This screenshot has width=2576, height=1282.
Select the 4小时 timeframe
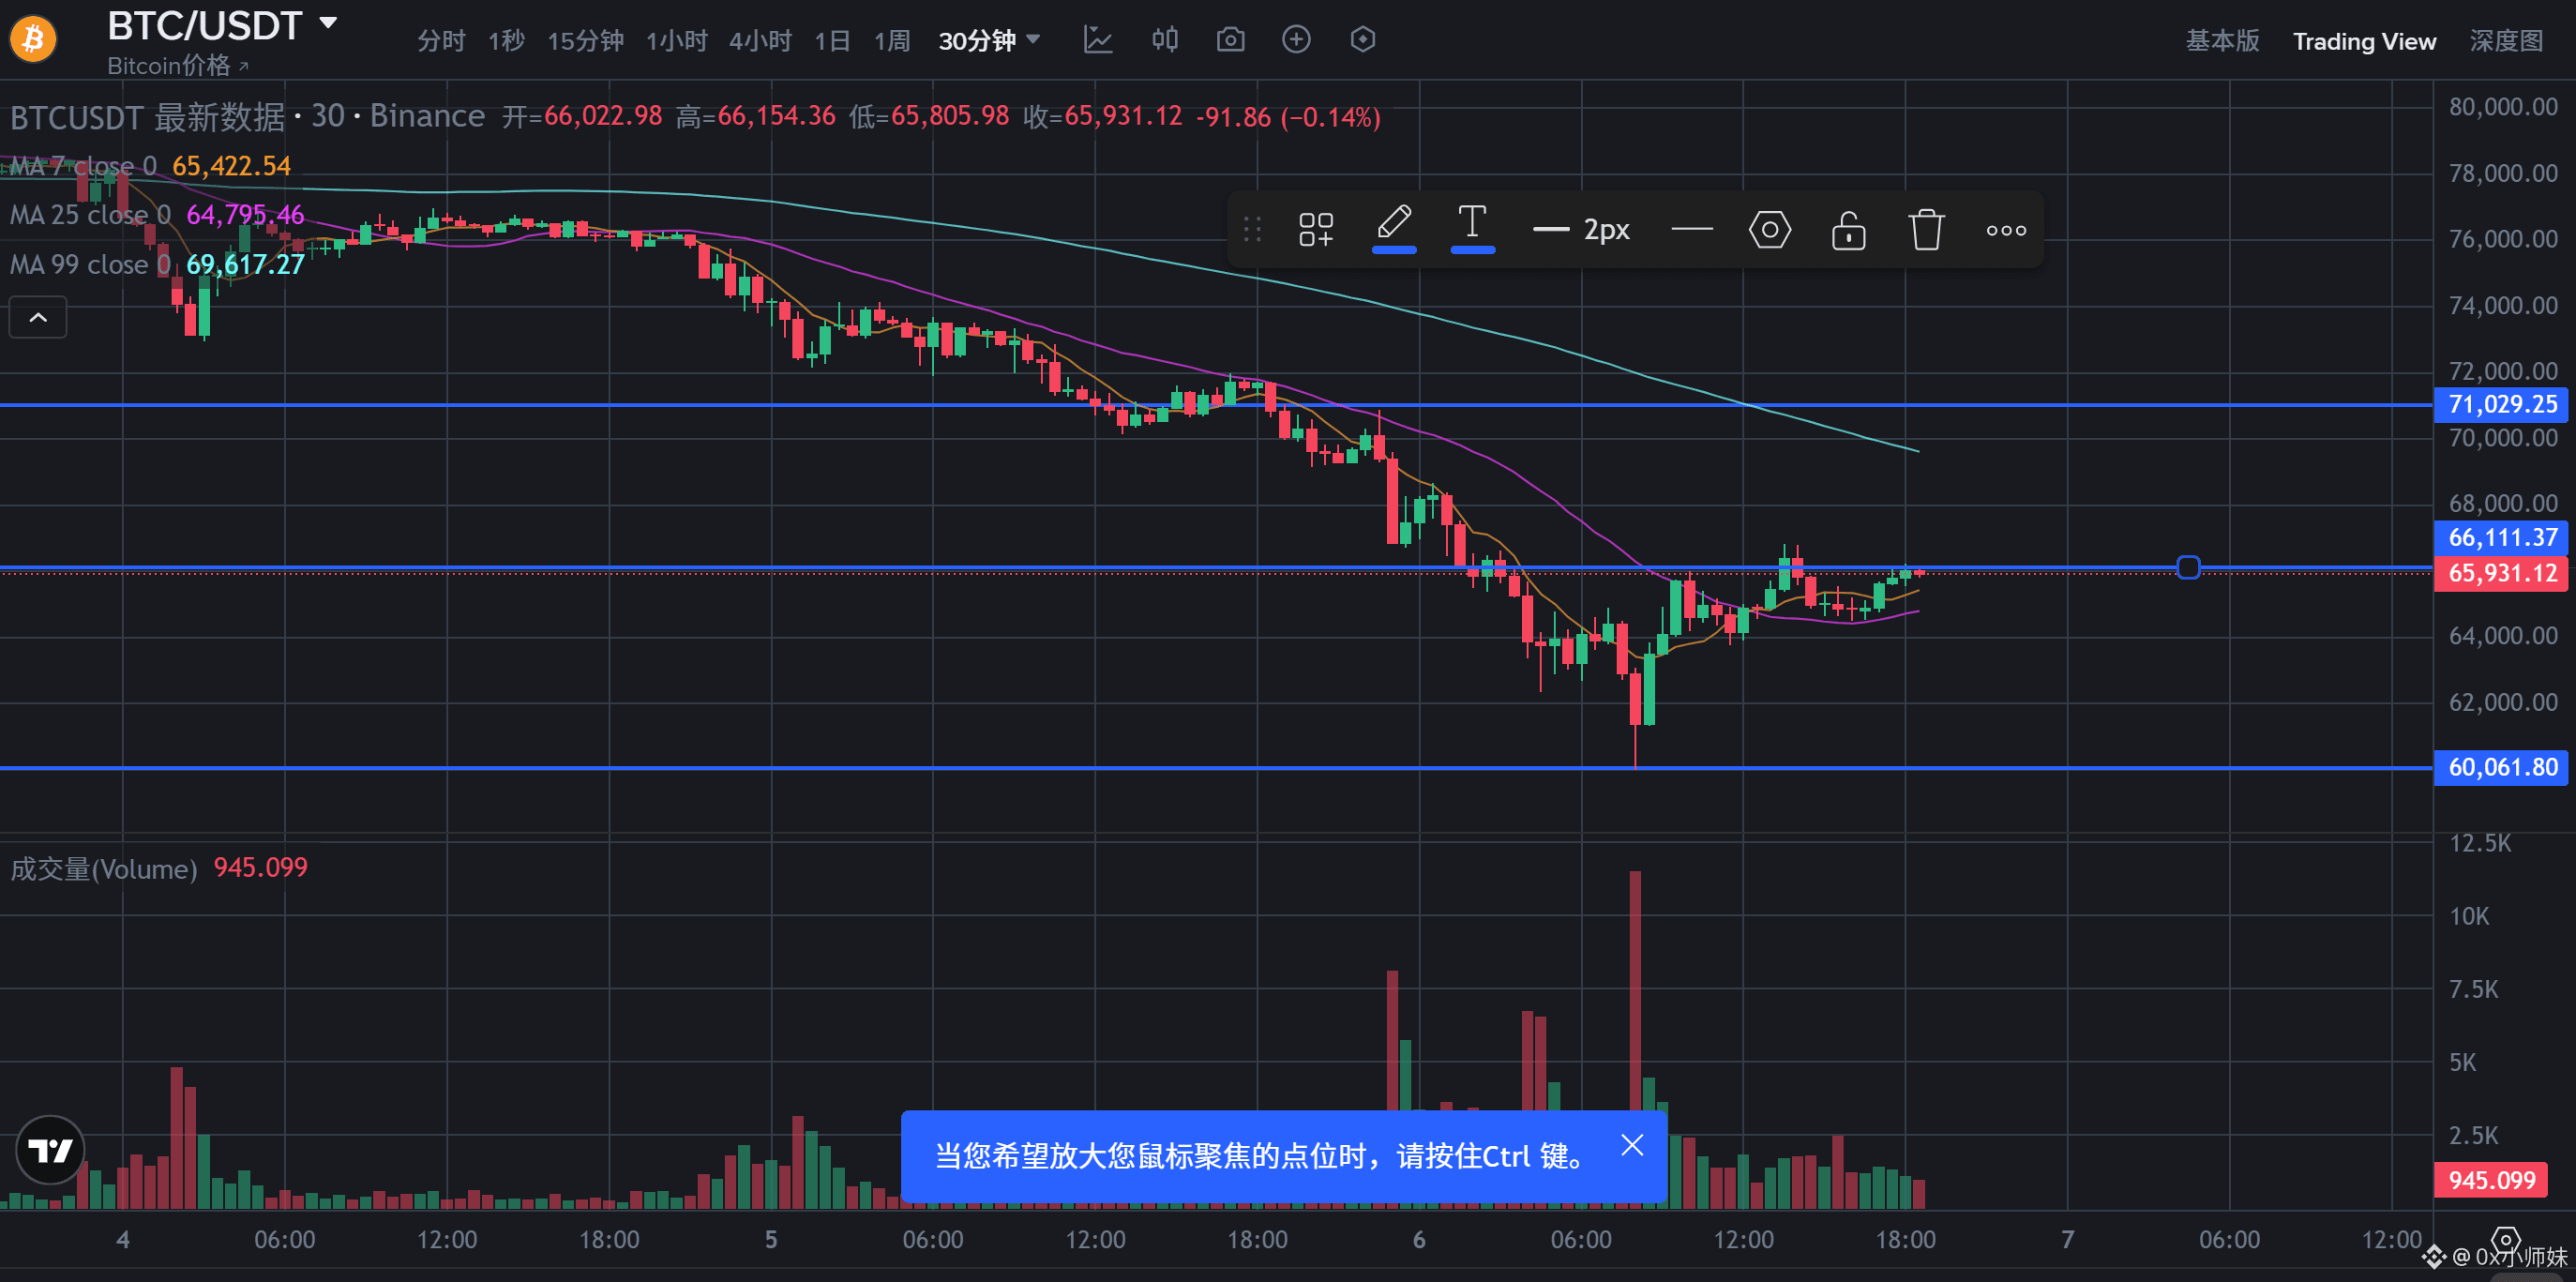pyautogui.click(x=760, y=41)
